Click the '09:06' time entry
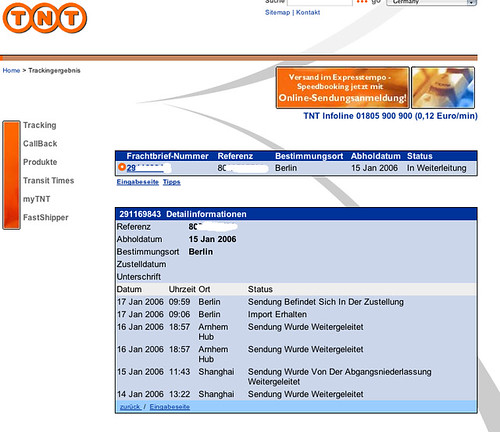 pos(179,314)
